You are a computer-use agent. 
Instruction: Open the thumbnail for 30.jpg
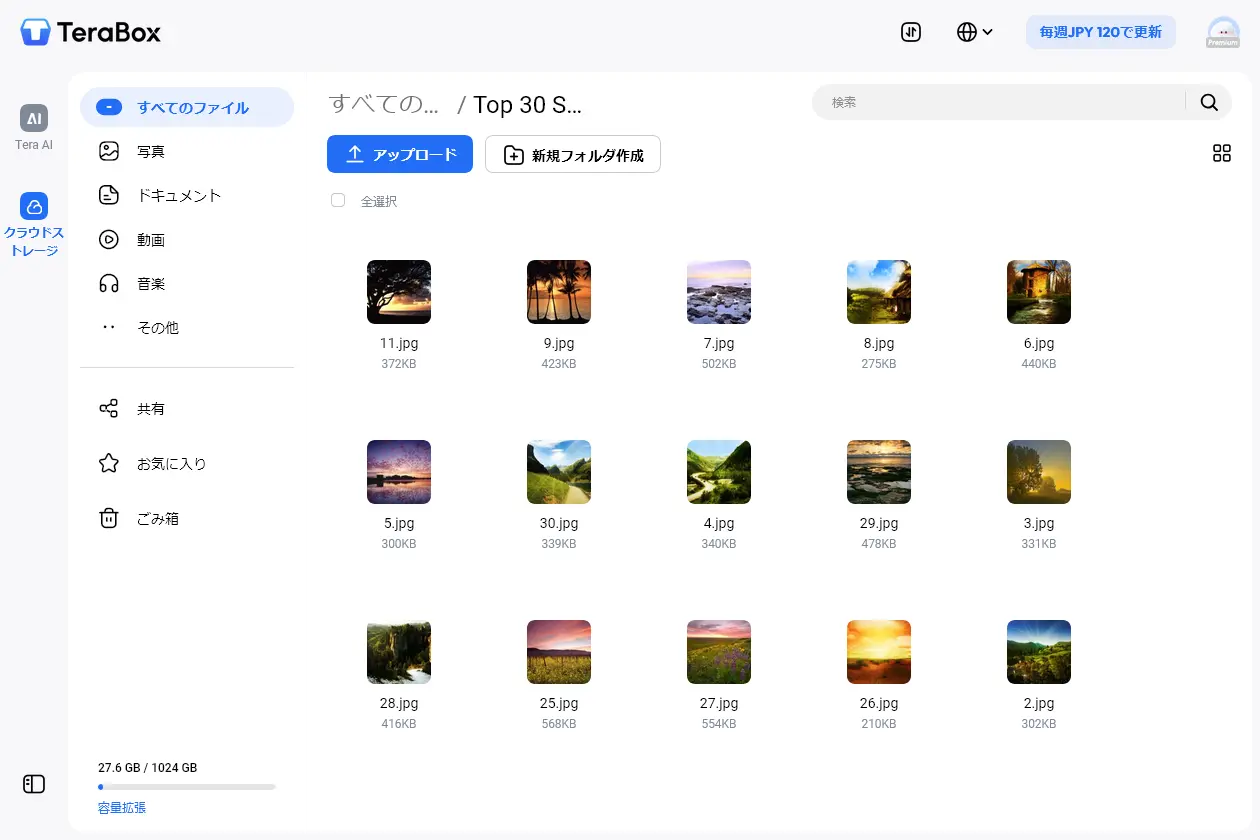(x=559, y=471)
